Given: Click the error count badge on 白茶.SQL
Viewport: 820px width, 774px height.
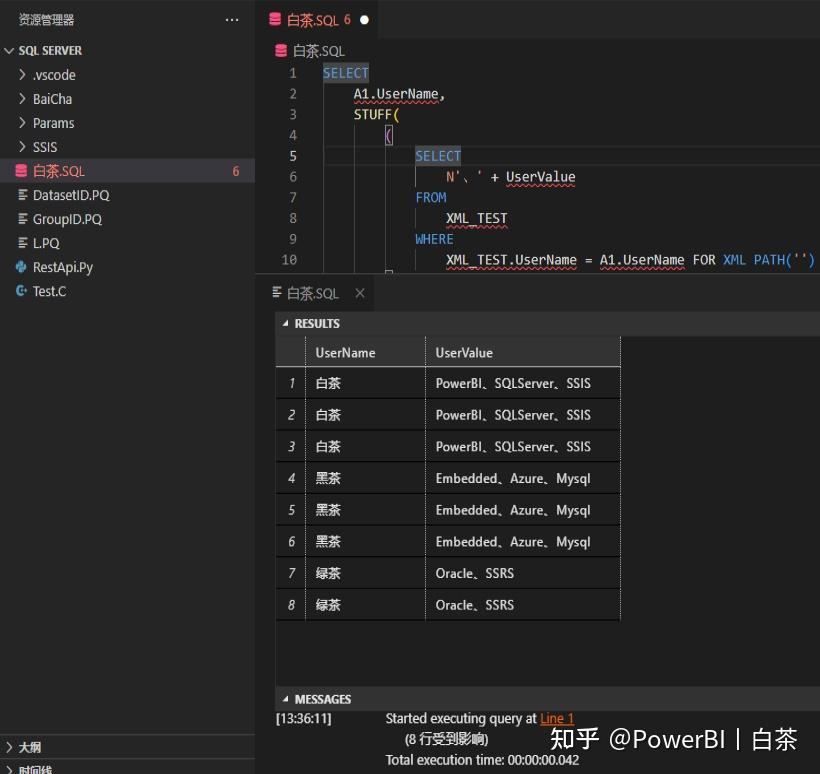Looking at the screenshot, I should (235, 171).
